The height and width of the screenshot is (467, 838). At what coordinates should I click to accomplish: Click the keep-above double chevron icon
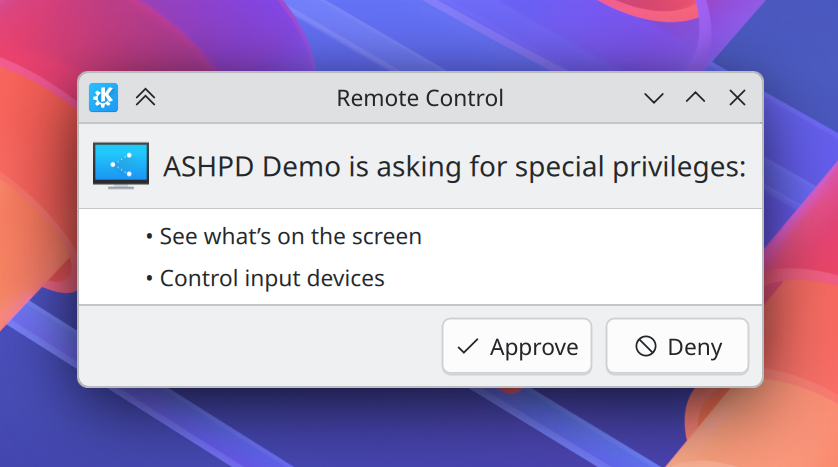145,97
